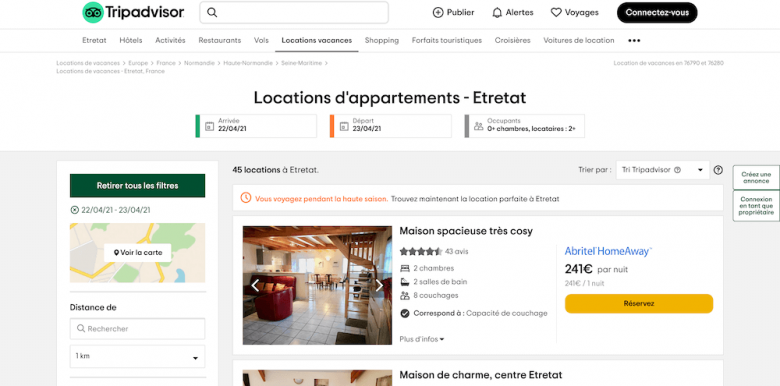The height and width of the screenshot is (386, 780).
Task: Show next photo of Maison spacieuse
Action: coord(380,286)
